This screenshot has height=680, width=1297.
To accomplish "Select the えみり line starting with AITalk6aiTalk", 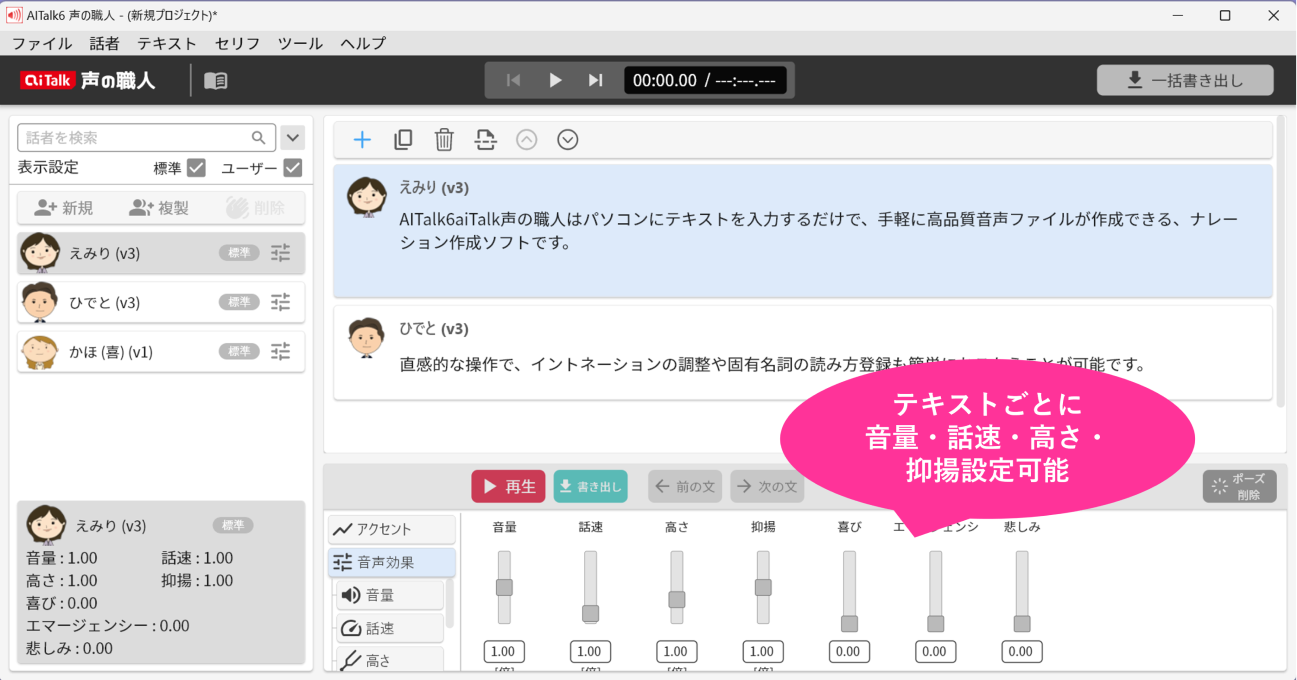I will (803, 231).
